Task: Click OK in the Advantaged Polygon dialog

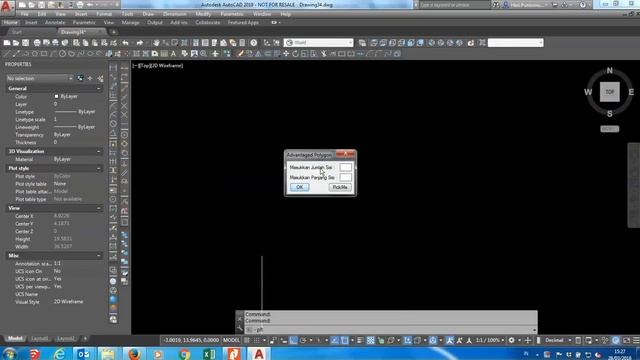Action: 299,187
